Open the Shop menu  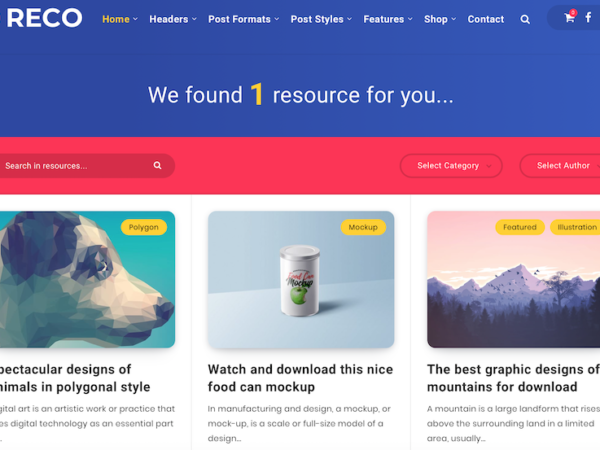click(440, 19)
